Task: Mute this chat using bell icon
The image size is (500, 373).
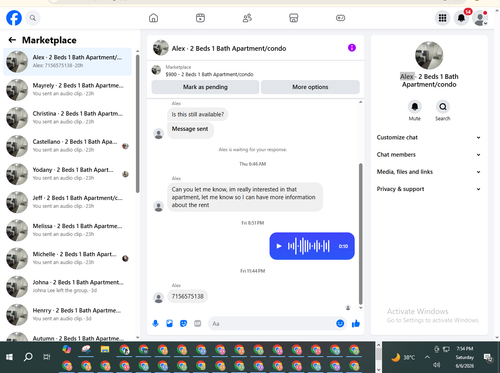Action: point(415,107)
